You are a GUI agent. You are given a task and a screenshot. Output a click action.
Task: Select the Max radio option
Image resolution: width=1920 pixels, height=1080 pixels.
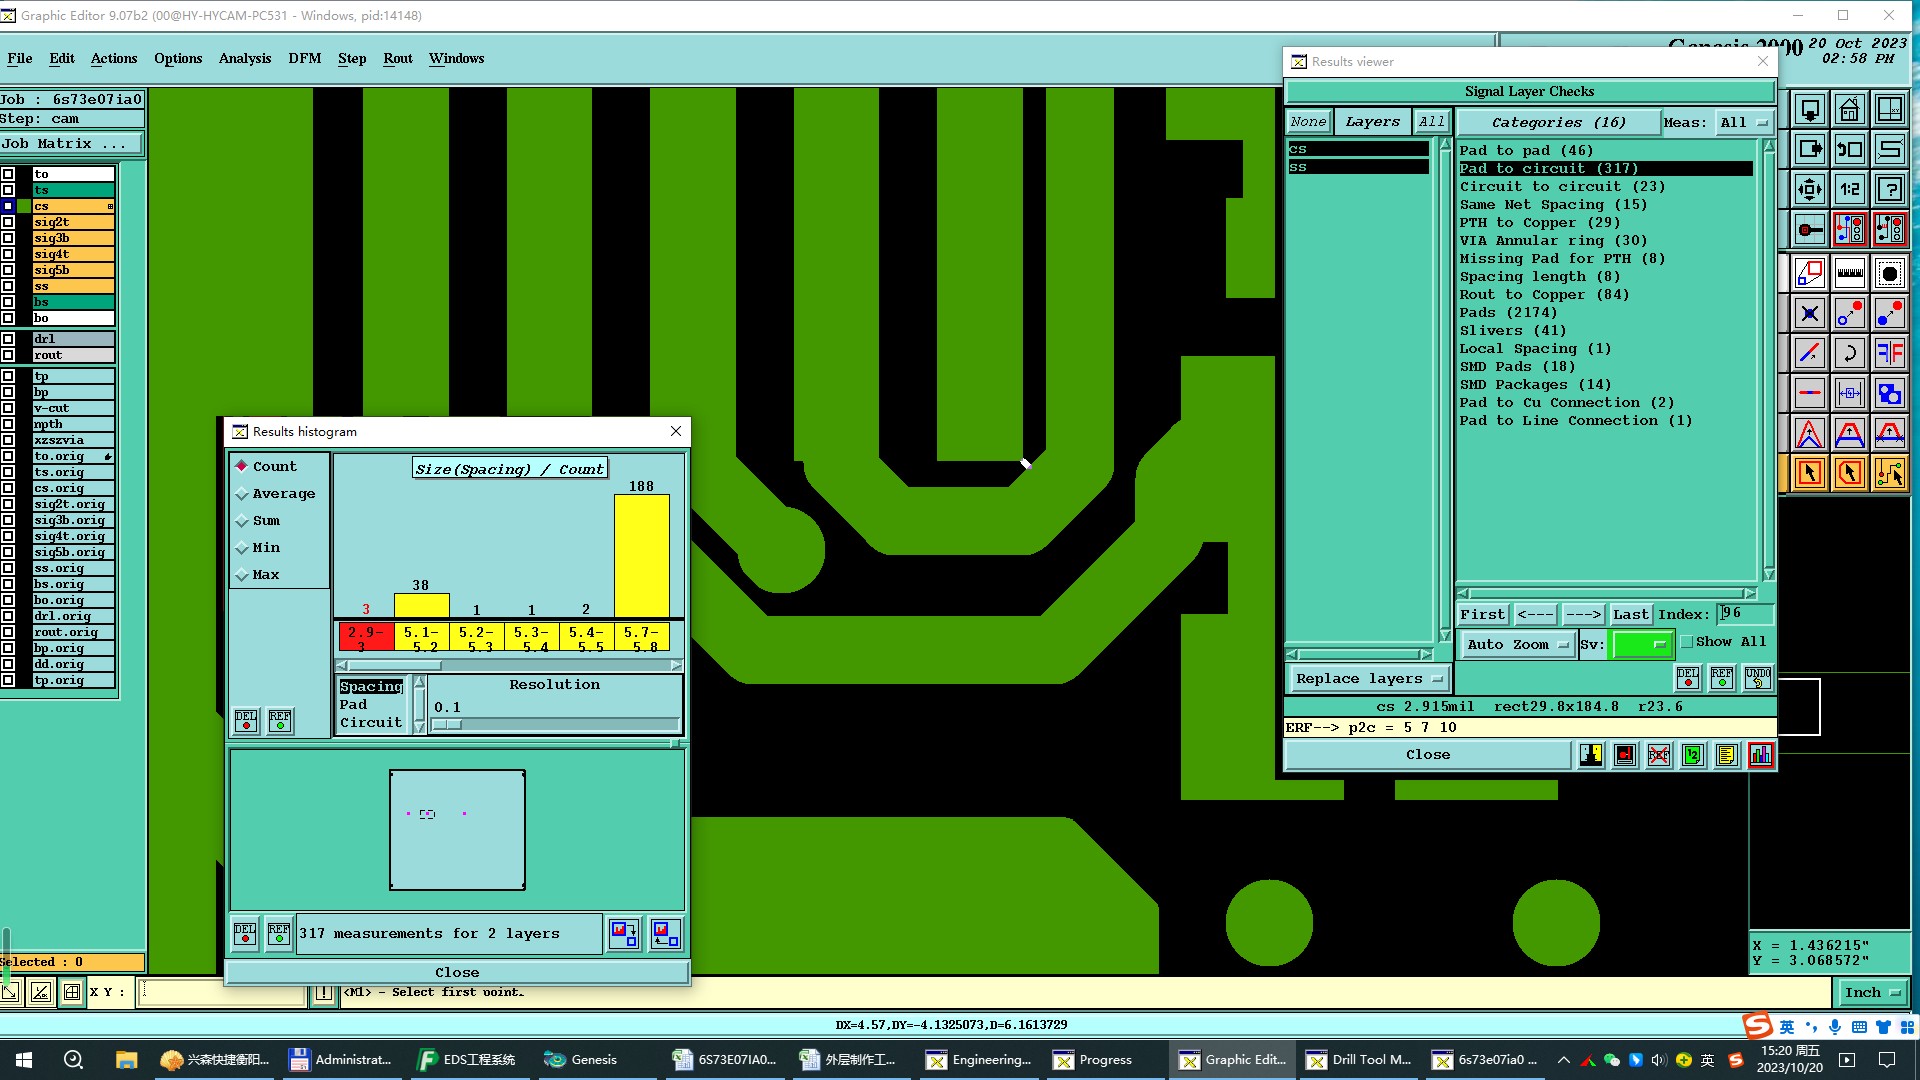tap(242, 575)
